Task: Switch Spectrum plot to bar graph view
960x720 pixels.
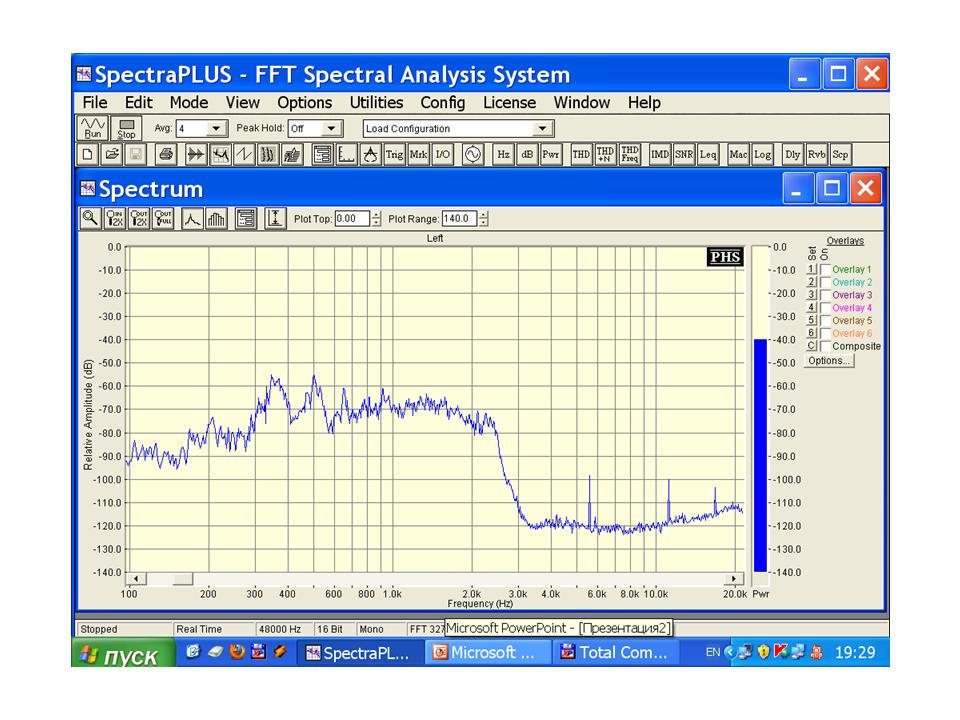Action: coord(216,219)
